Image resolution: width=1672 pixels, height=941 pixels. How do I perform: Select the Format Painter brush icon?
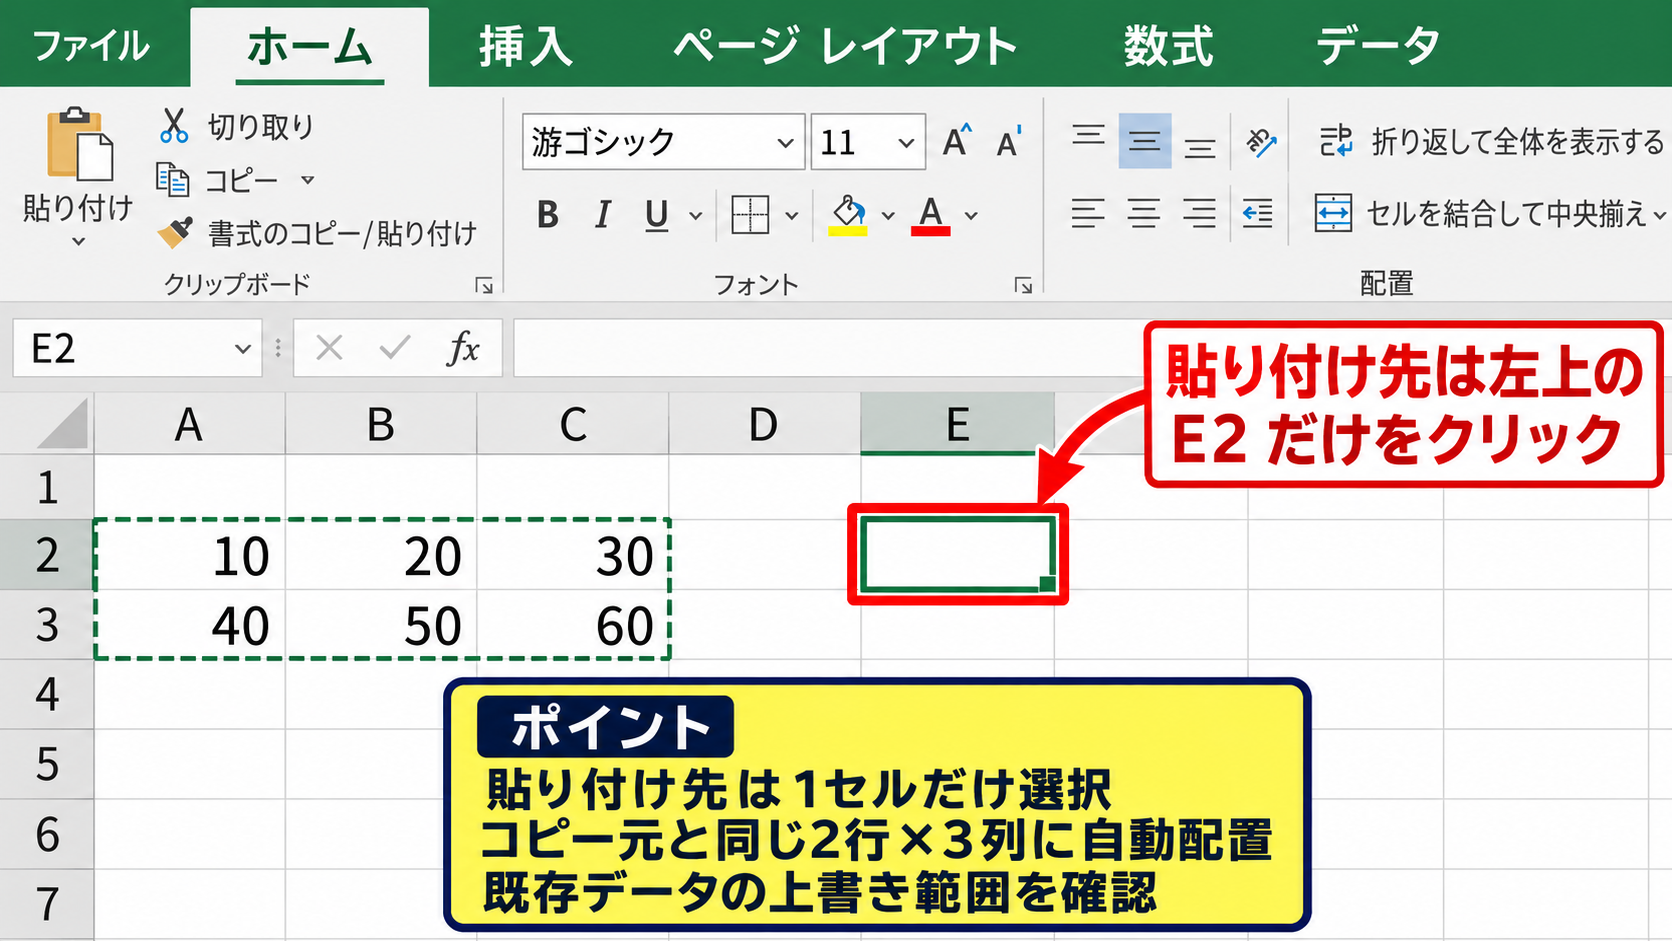click(x=175, y=233)
